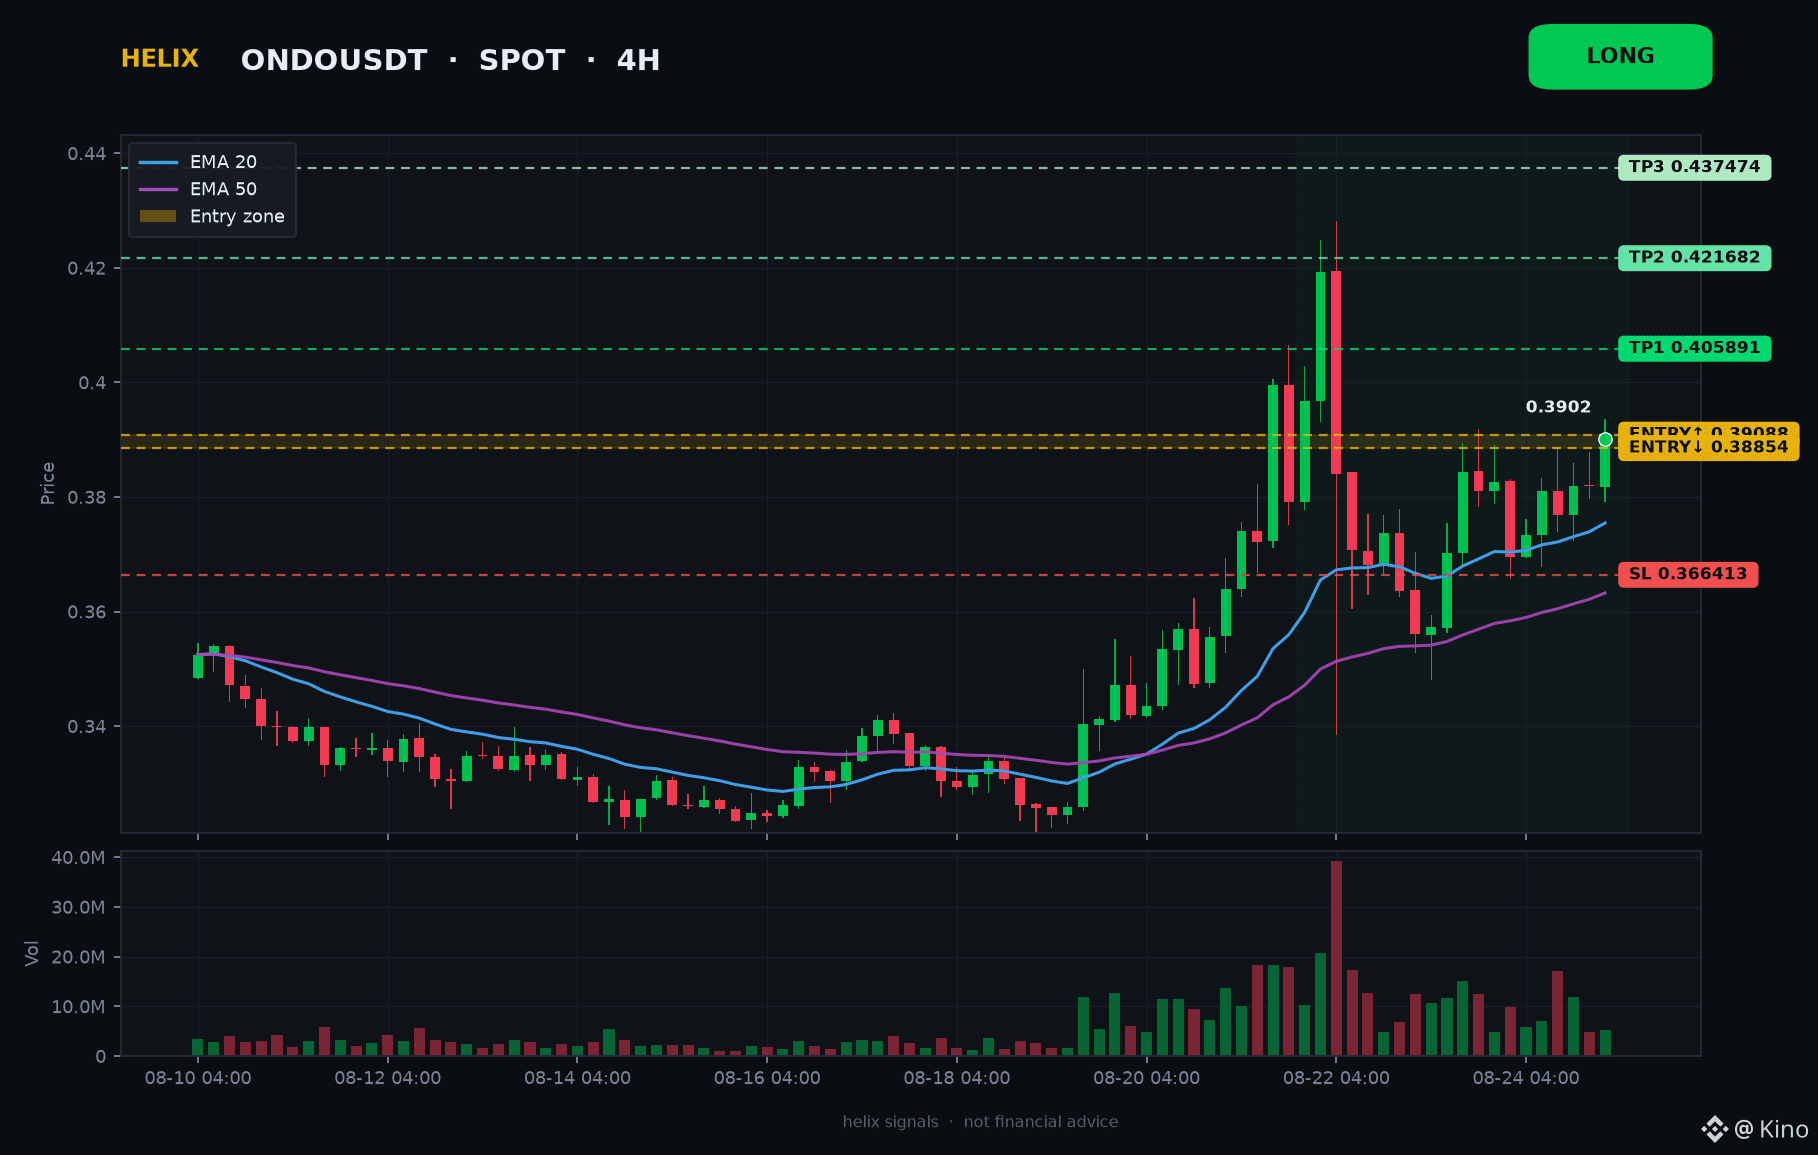The image size is (1818, 1155).
Task: Click the 0.36 price axis tick
Action: tap(87, 612)
